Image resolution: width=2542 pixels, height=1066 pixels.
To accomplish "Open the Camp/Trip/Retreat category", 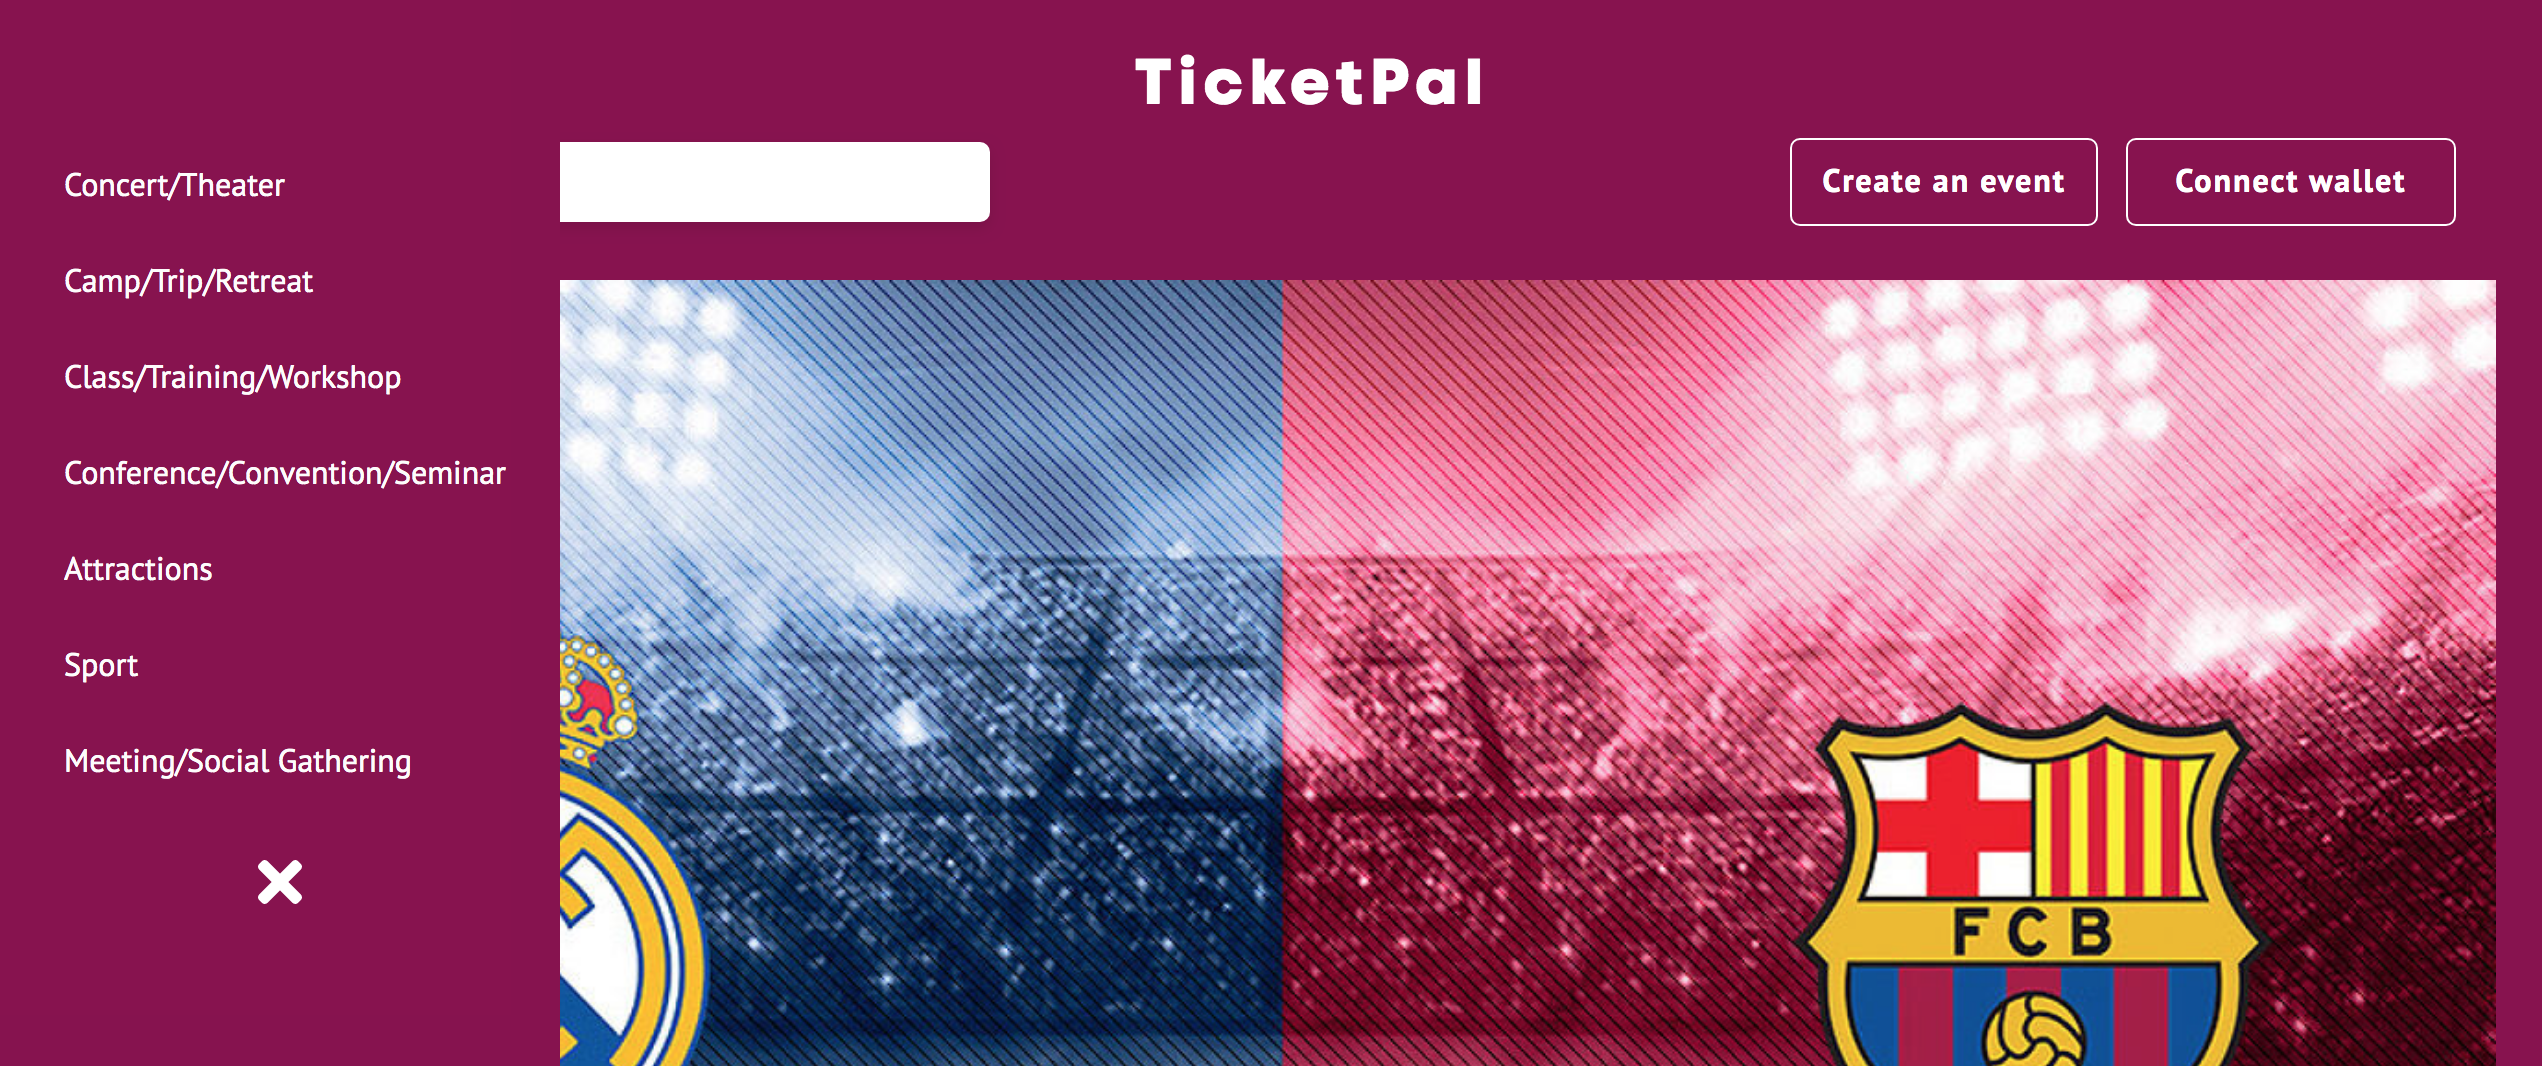I will [x=188, y=281].
